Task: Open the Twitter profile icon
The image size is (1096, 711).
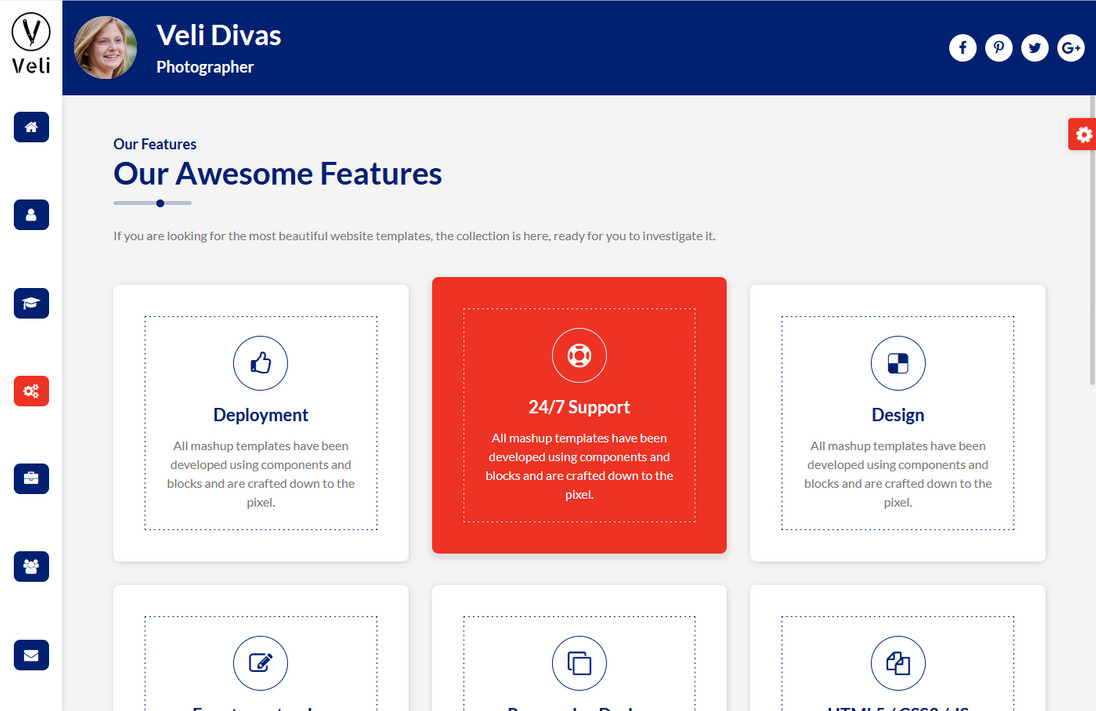Action: click(x=1034, y=48)
